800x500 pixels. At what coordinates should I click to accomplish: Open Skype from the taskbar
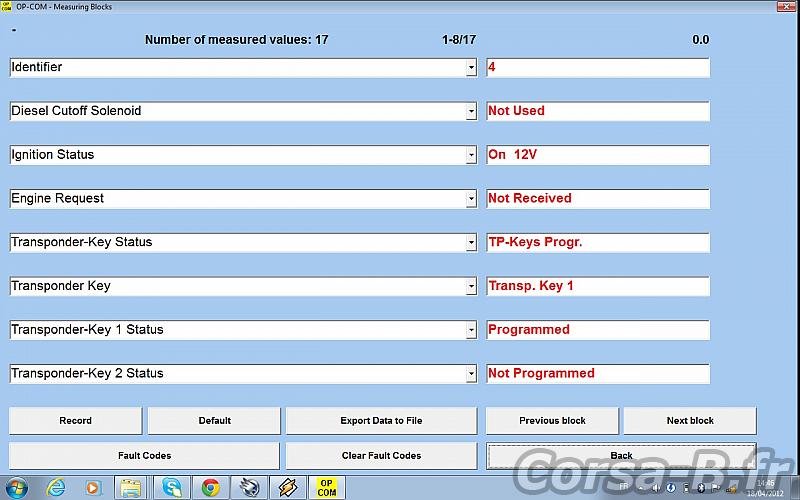(172, 488)
